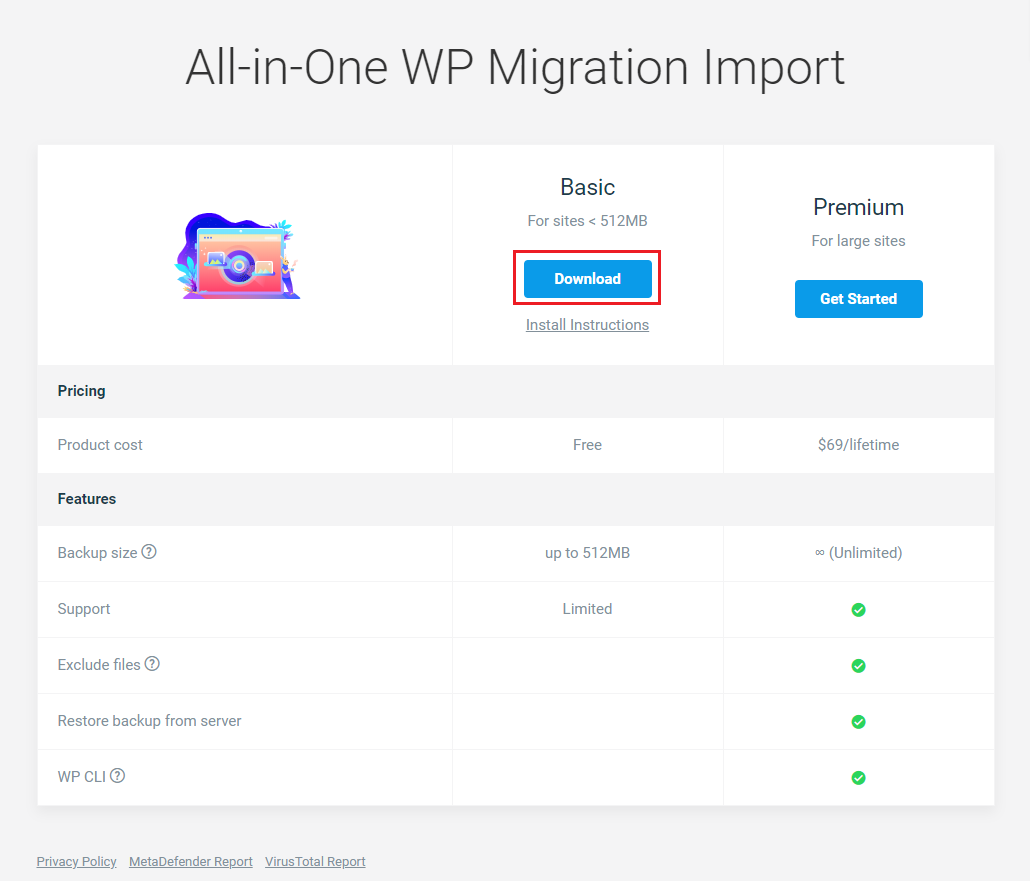Click the green checkmark in WP CLI row
Screen dimensions: 1030x881
coord(858,777)
